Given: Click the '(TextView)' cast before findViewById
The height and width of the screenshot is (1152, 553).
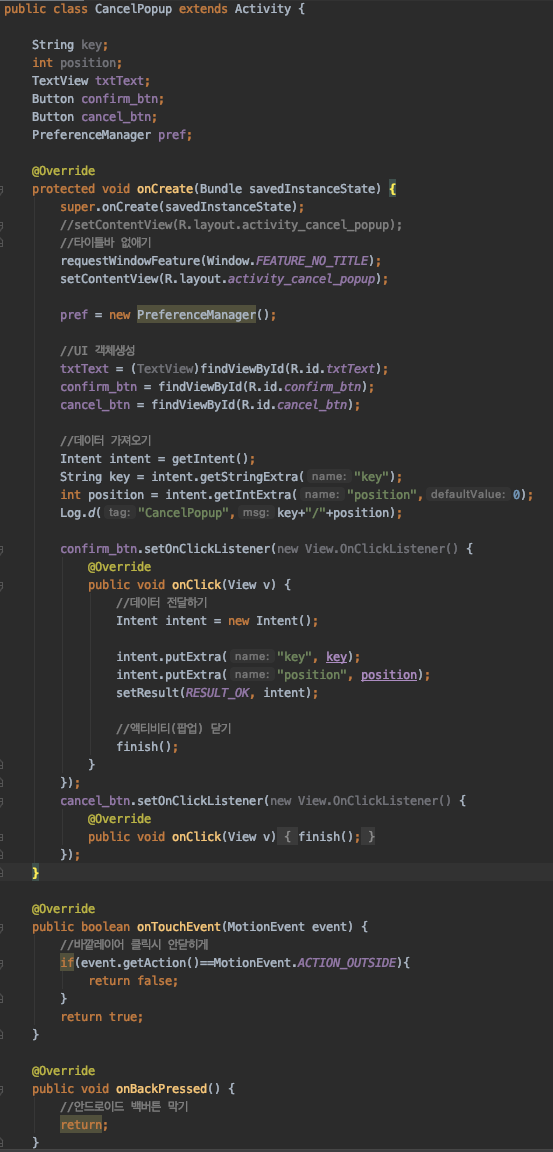Looking at the screenshot, I should [x=166, y=369].
